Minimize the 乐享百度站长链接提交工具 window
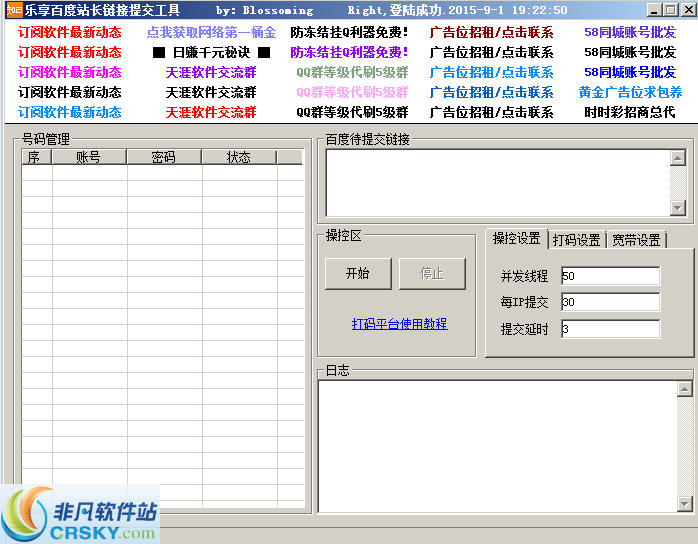 pos(653,10)
